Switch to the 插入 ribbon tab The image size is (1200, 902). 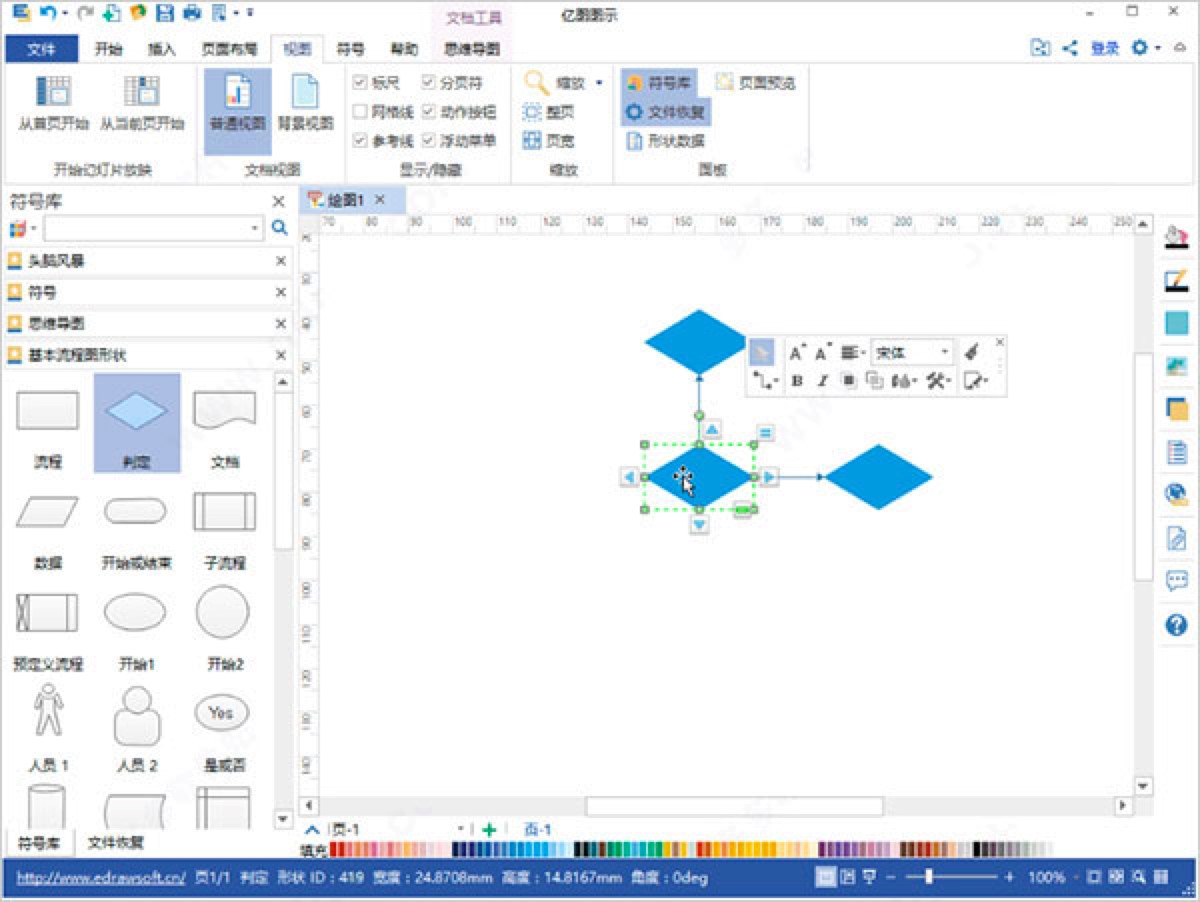(161, 48)
